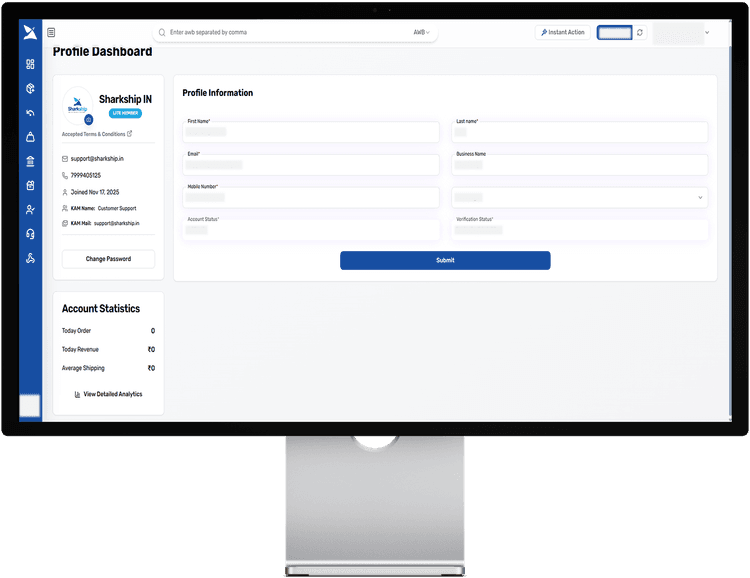Click the KAM Mail support@sharkship.in value
Screen dimensions: 750x578
(116, 223)
